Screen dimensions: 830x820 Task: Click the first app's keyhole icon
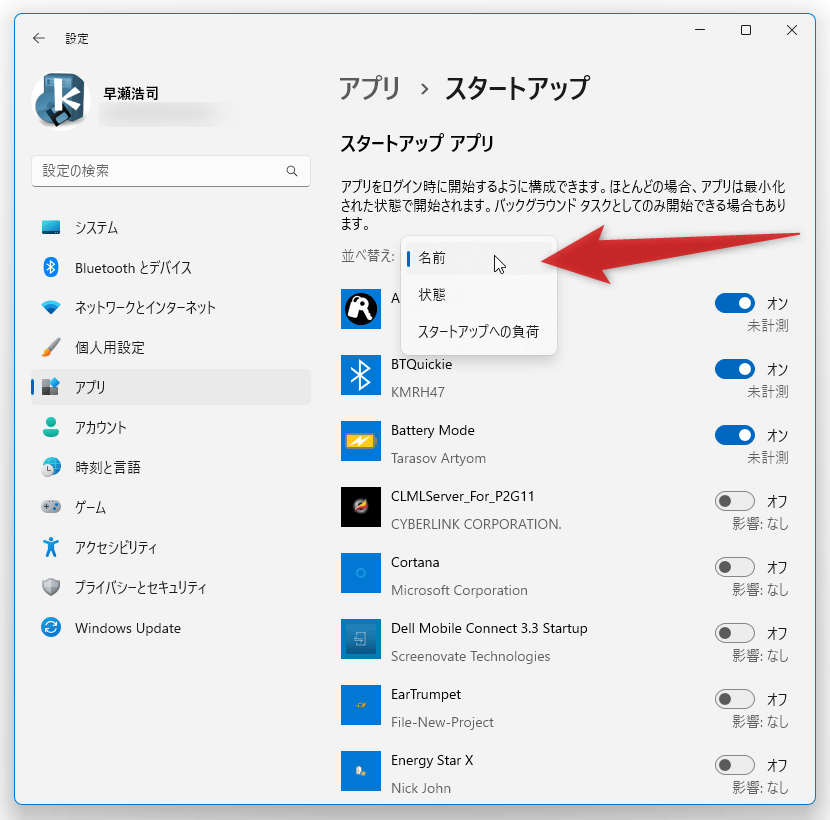click(x=360, y=309)
